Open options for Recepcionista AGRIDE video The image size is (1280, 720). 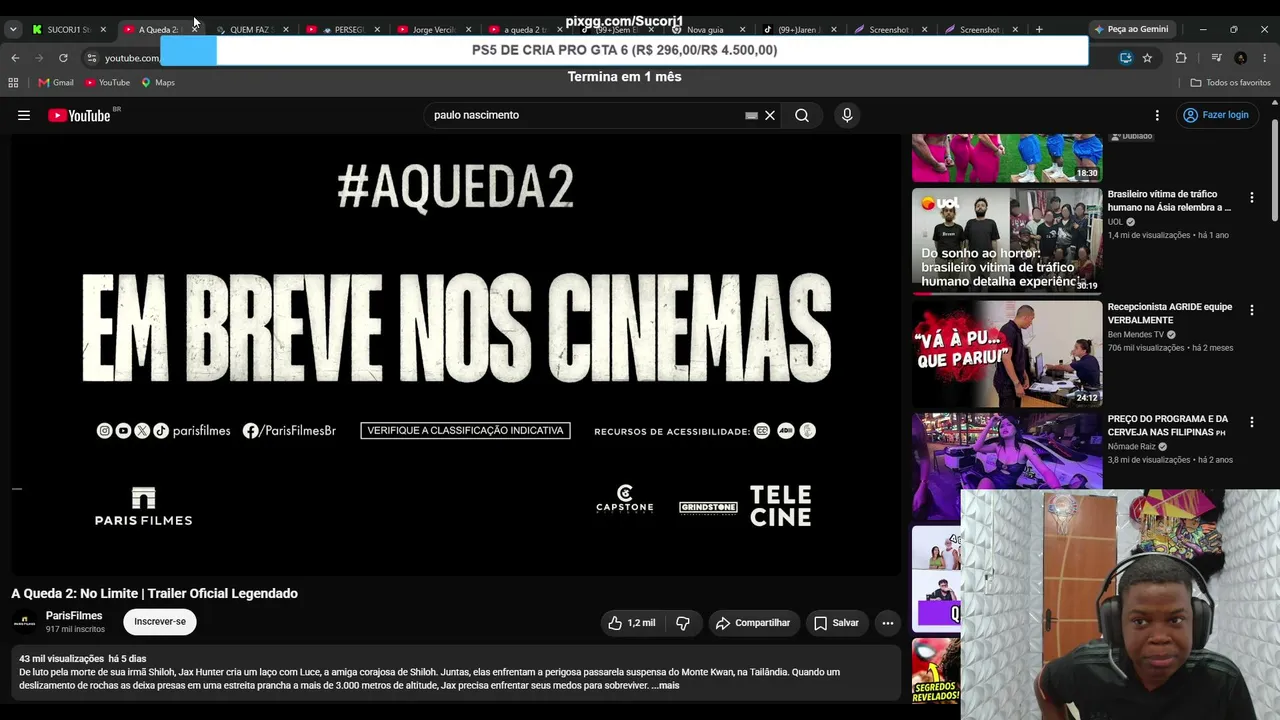[x=1251, y=311]
